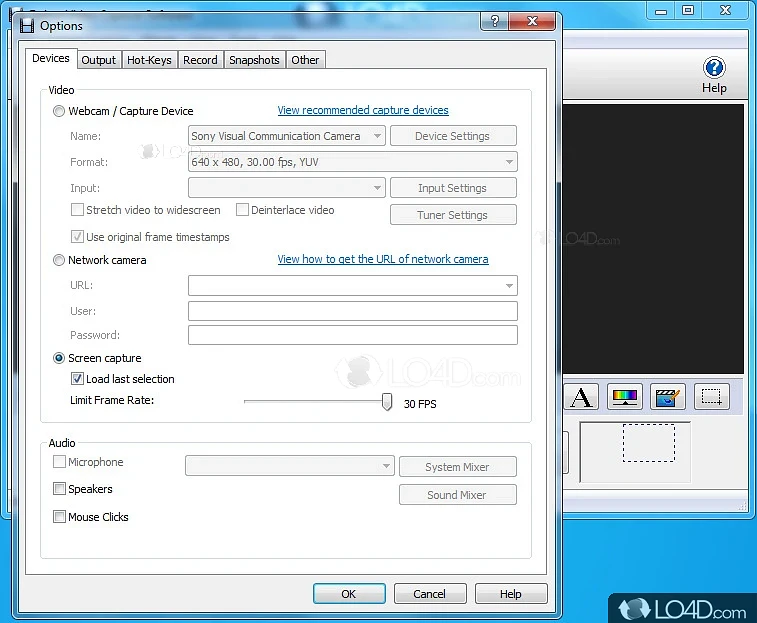The image size is (757, 623).
Task: Minimize the main application window
Action: [661, 11]
